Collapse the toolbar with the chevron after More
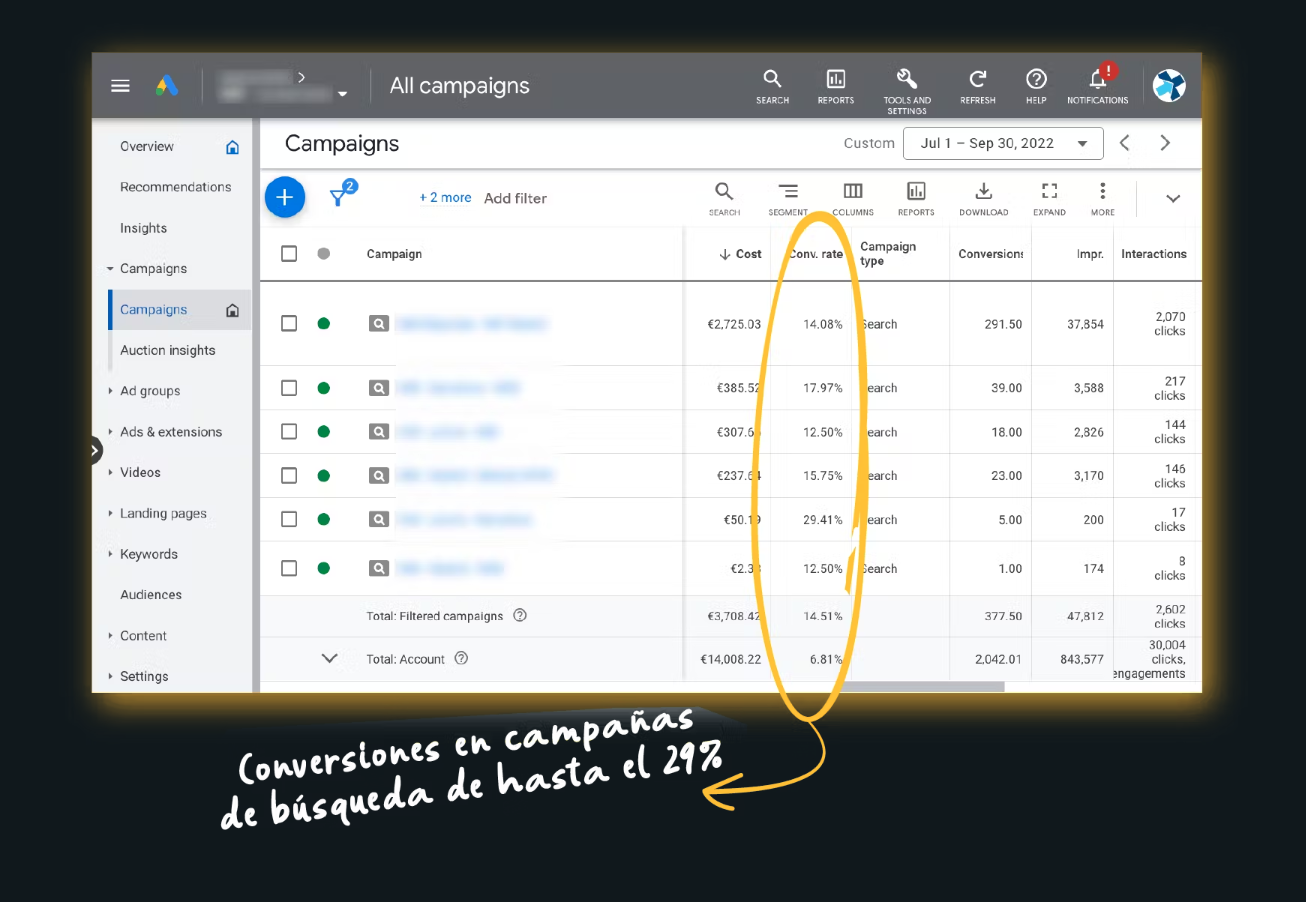The image size is (1306, 902). [x=1173, y=198]
